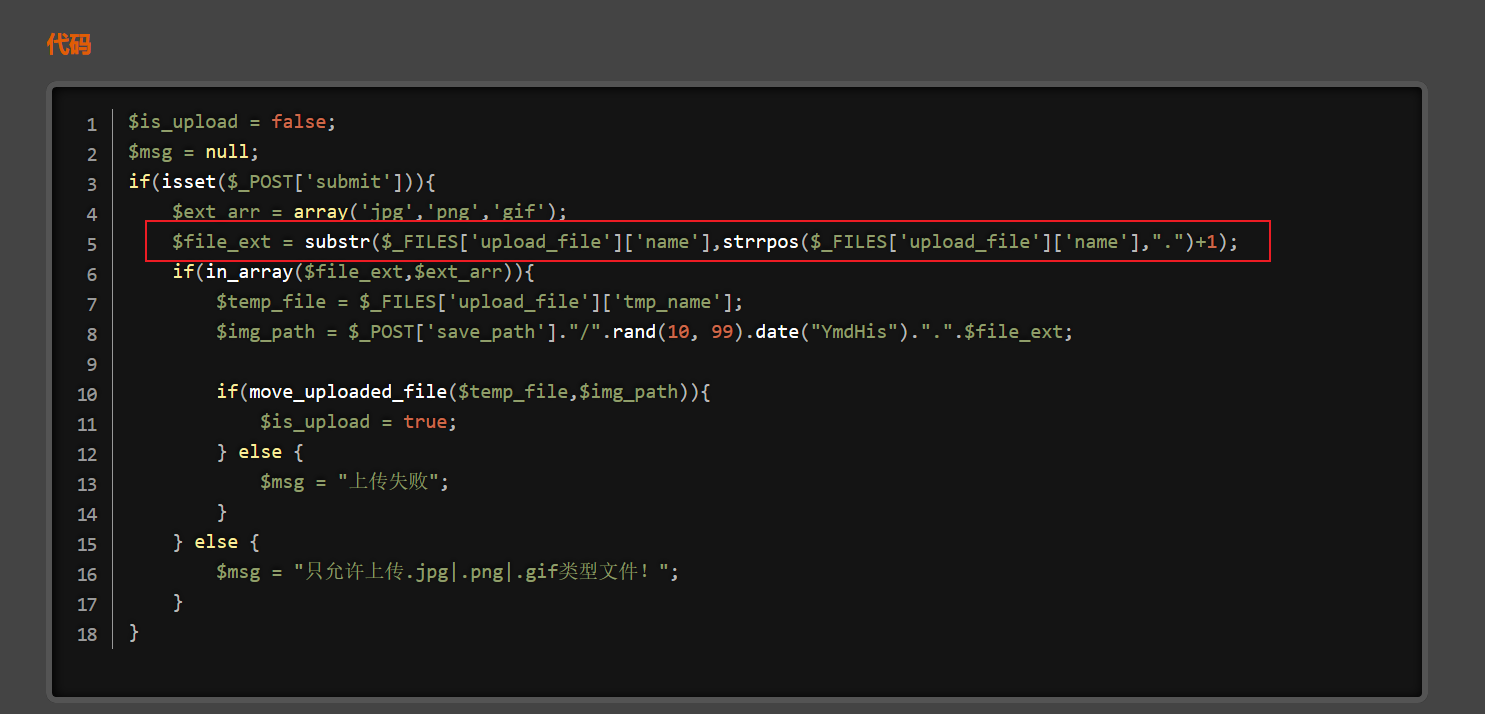Select line number 1 in gutter
This screenshot has width=1485, height=714.
[x=92, y=124]
